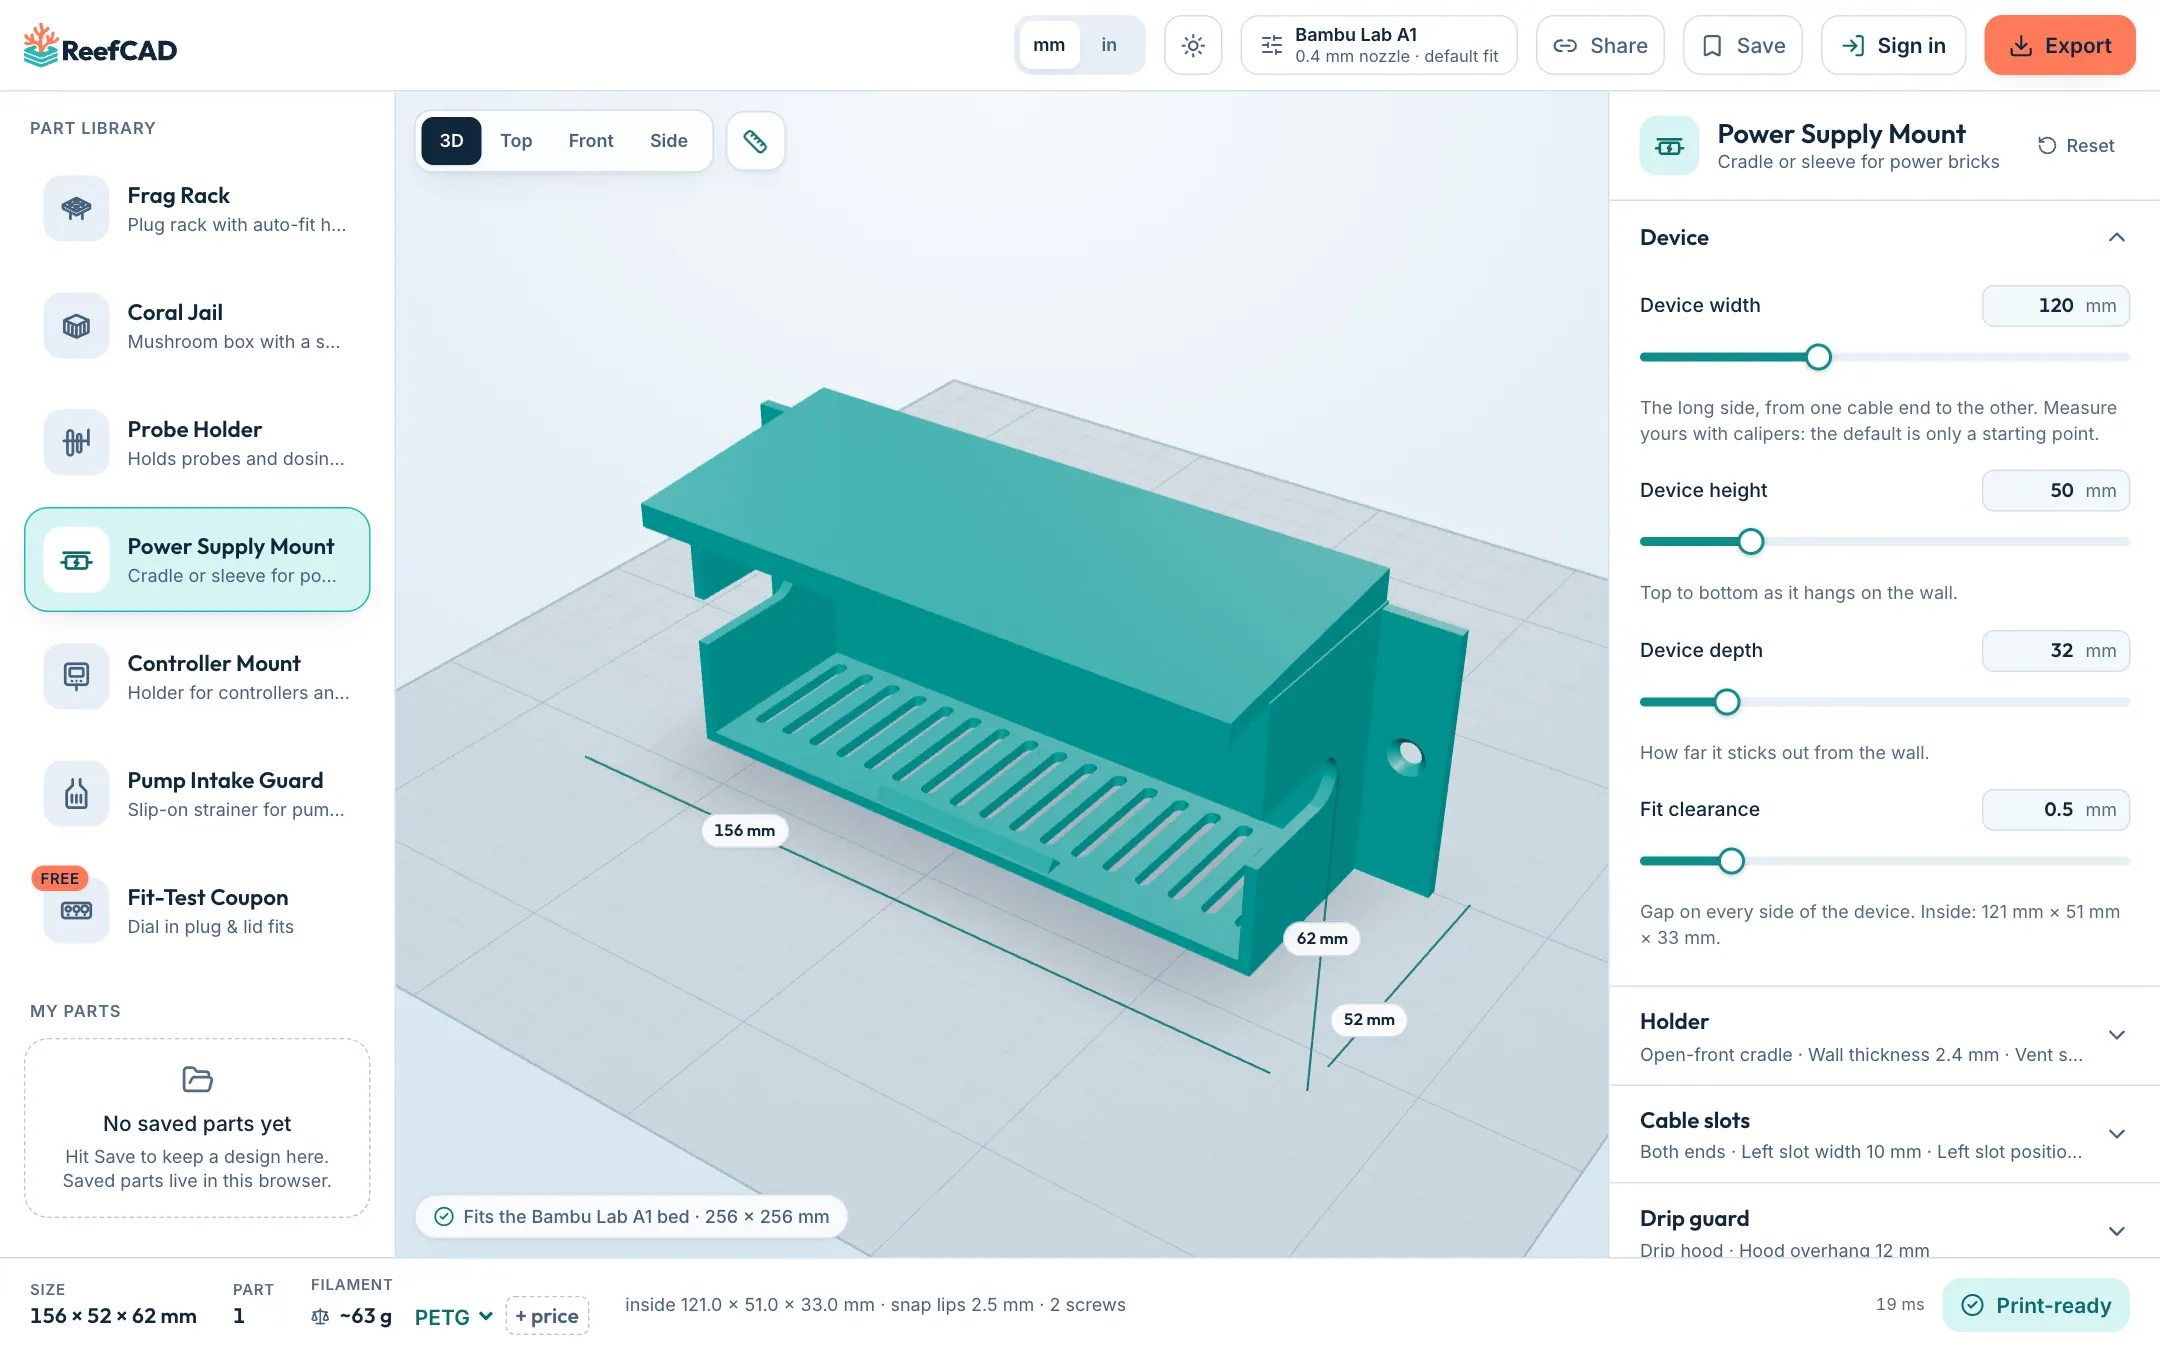Edit the Device width value field
The height and width of the screenshot is (1350, 2160).
coord(2055,306)
